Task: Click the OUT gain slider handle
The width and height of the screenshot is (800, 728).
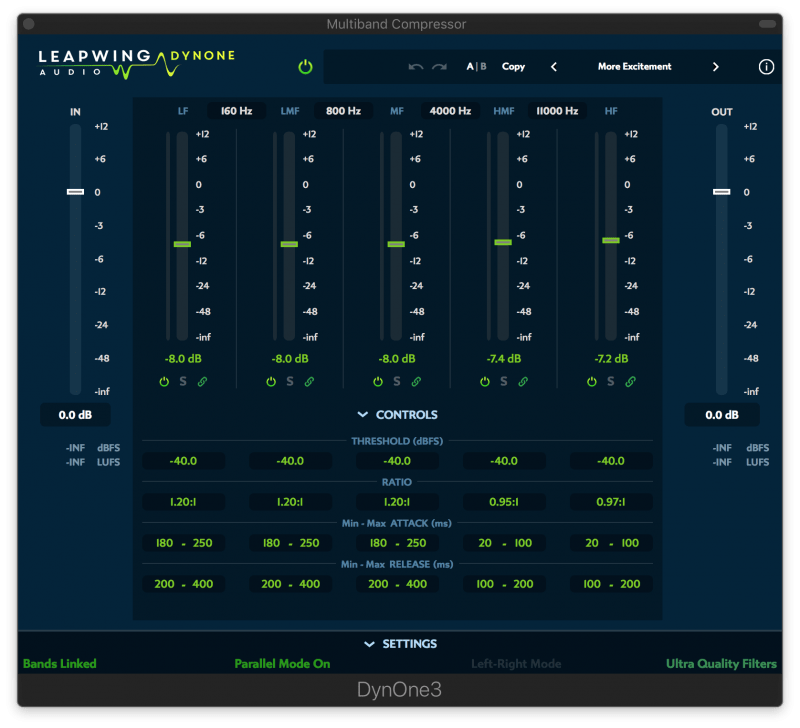Action: 721,192
